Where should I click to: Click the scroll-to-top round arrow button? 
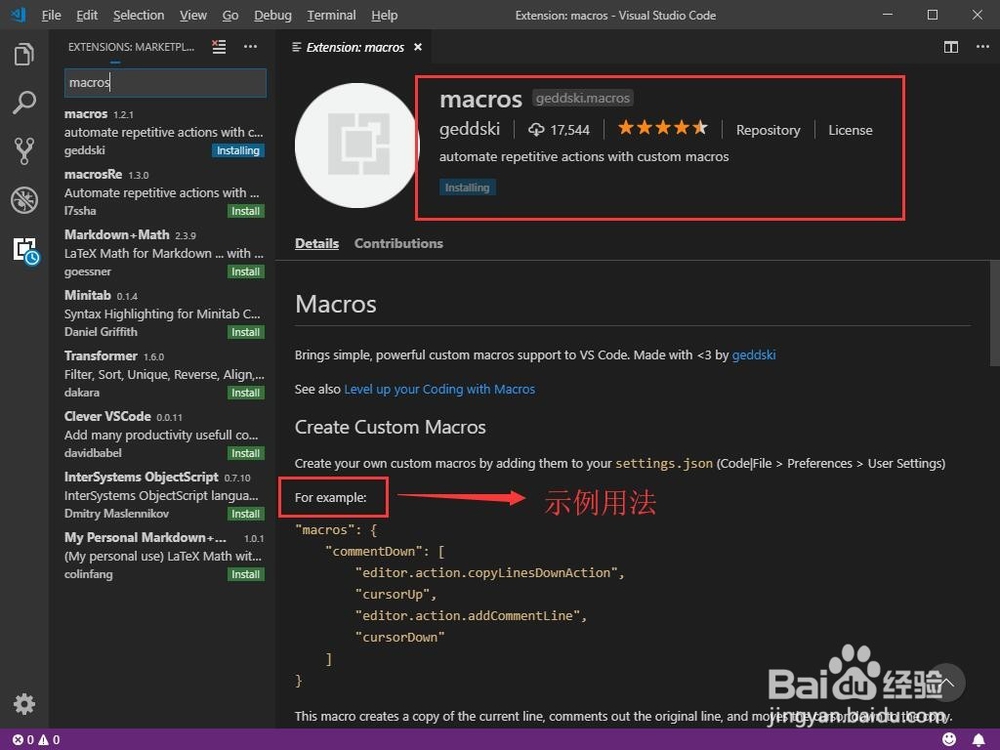tap(946, 682)
